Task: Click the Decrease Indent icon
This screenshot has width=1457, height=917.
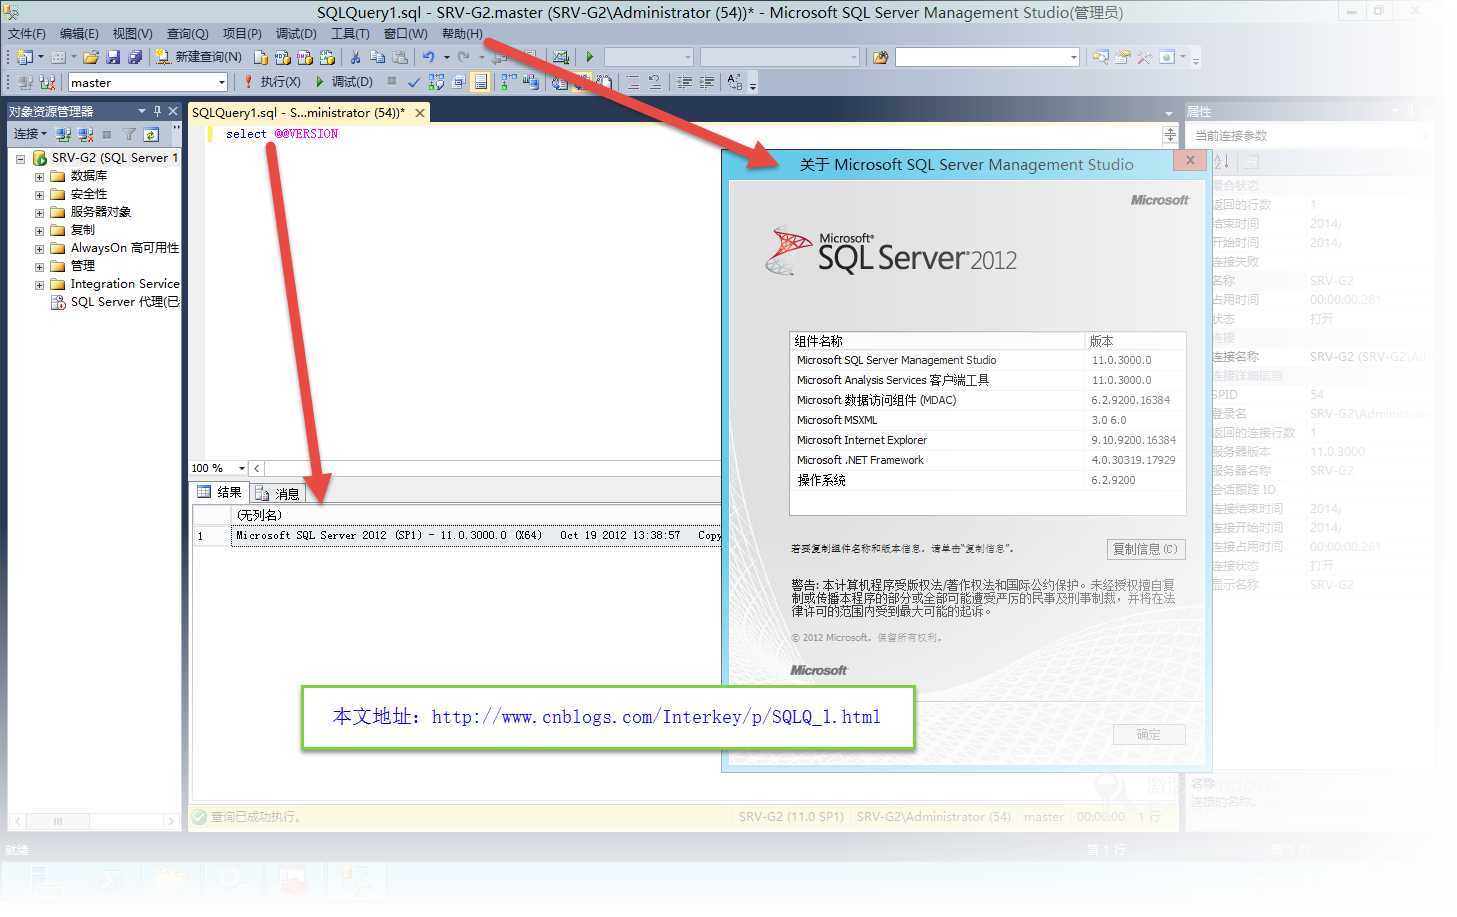Action: pyautogui.click(x=684, y=82)
